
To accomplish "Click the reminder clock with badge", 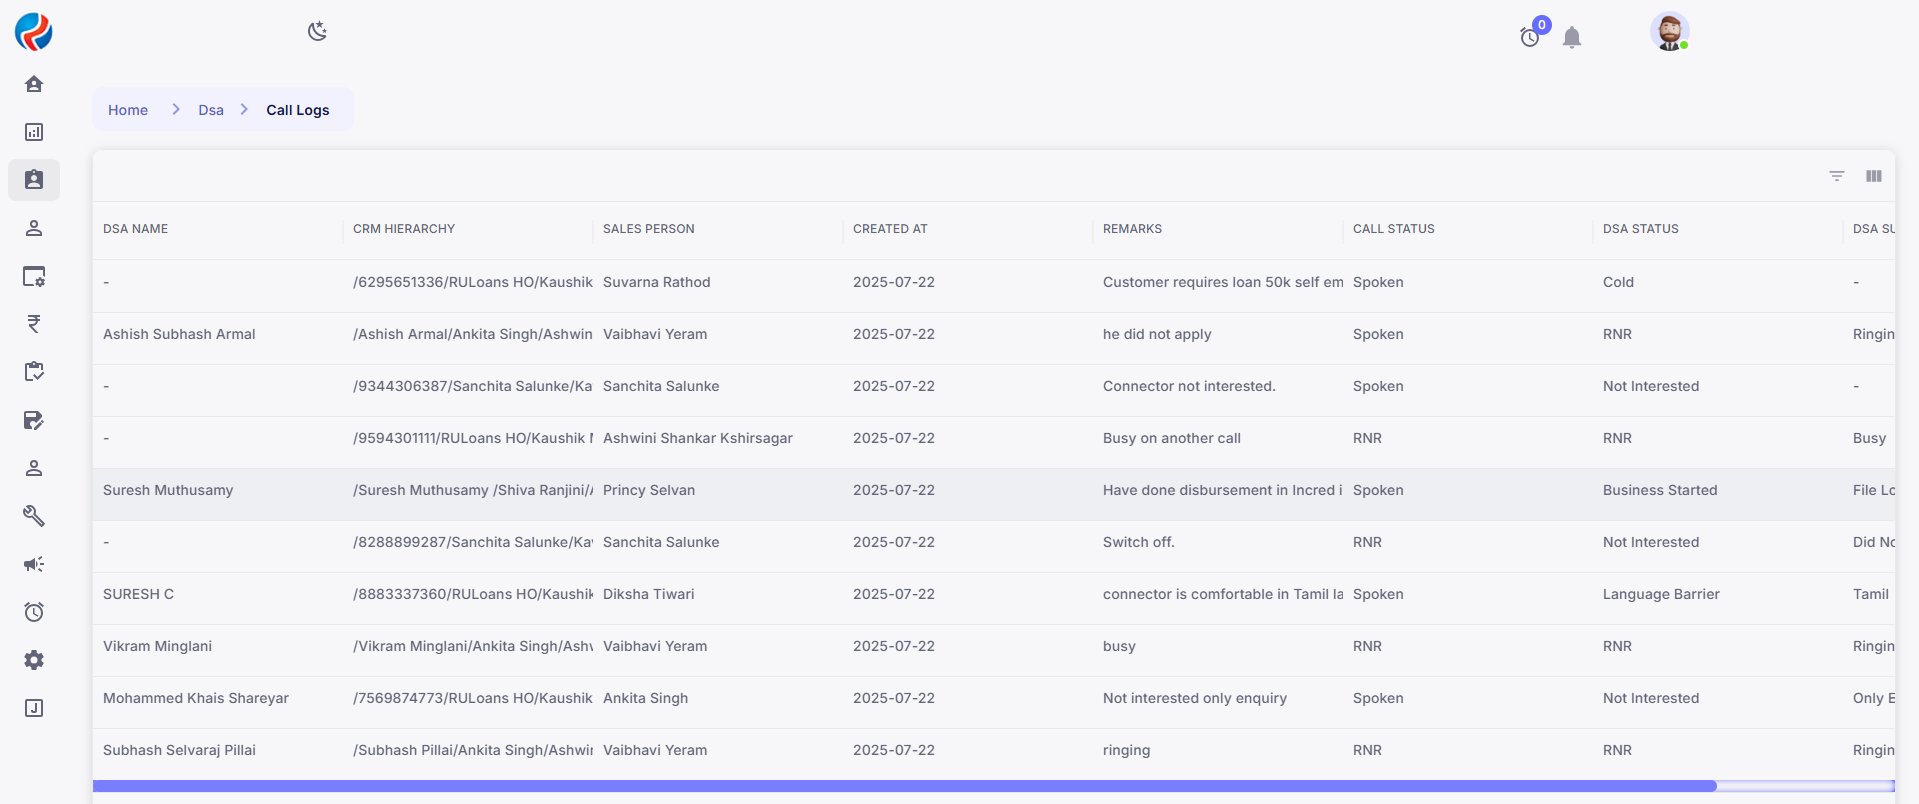I will point(1530,37).
